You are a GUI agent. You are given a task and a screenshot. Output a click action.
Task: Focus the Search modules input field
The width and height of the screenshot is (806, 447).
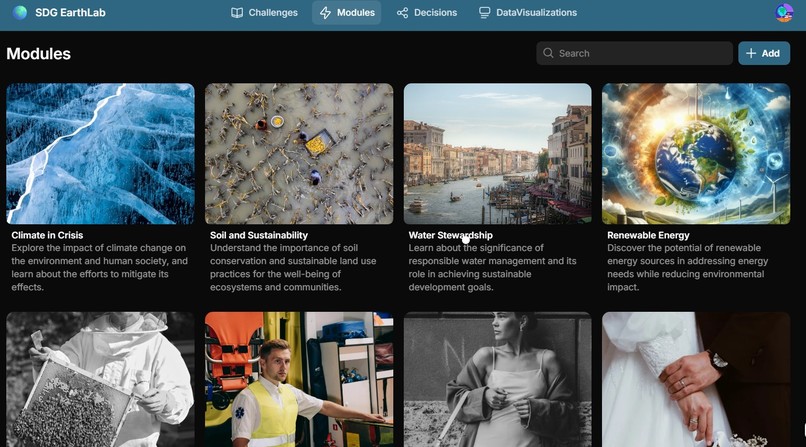click(634, 53)
